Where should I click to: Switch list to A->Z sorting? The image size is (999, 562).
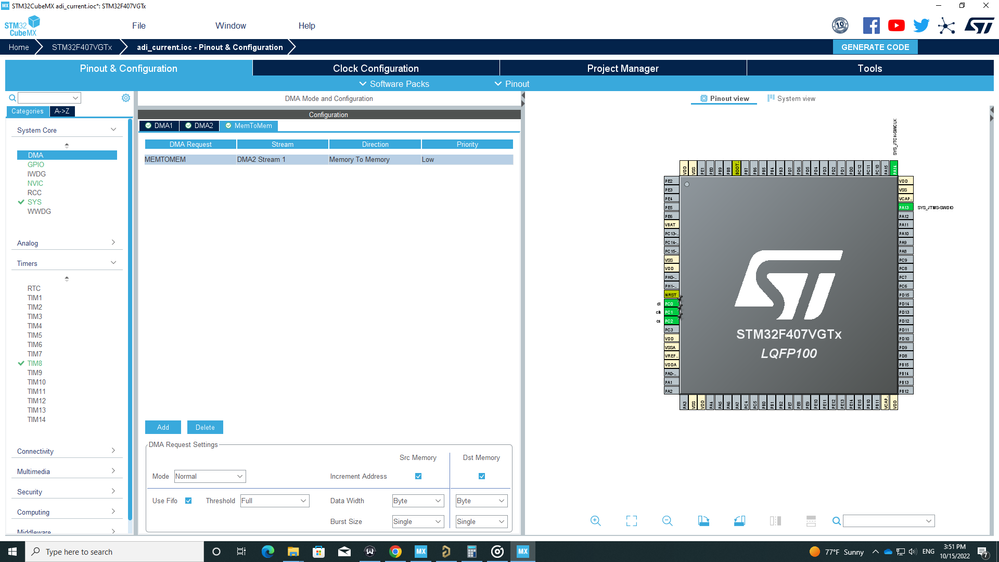pos(62,112)
